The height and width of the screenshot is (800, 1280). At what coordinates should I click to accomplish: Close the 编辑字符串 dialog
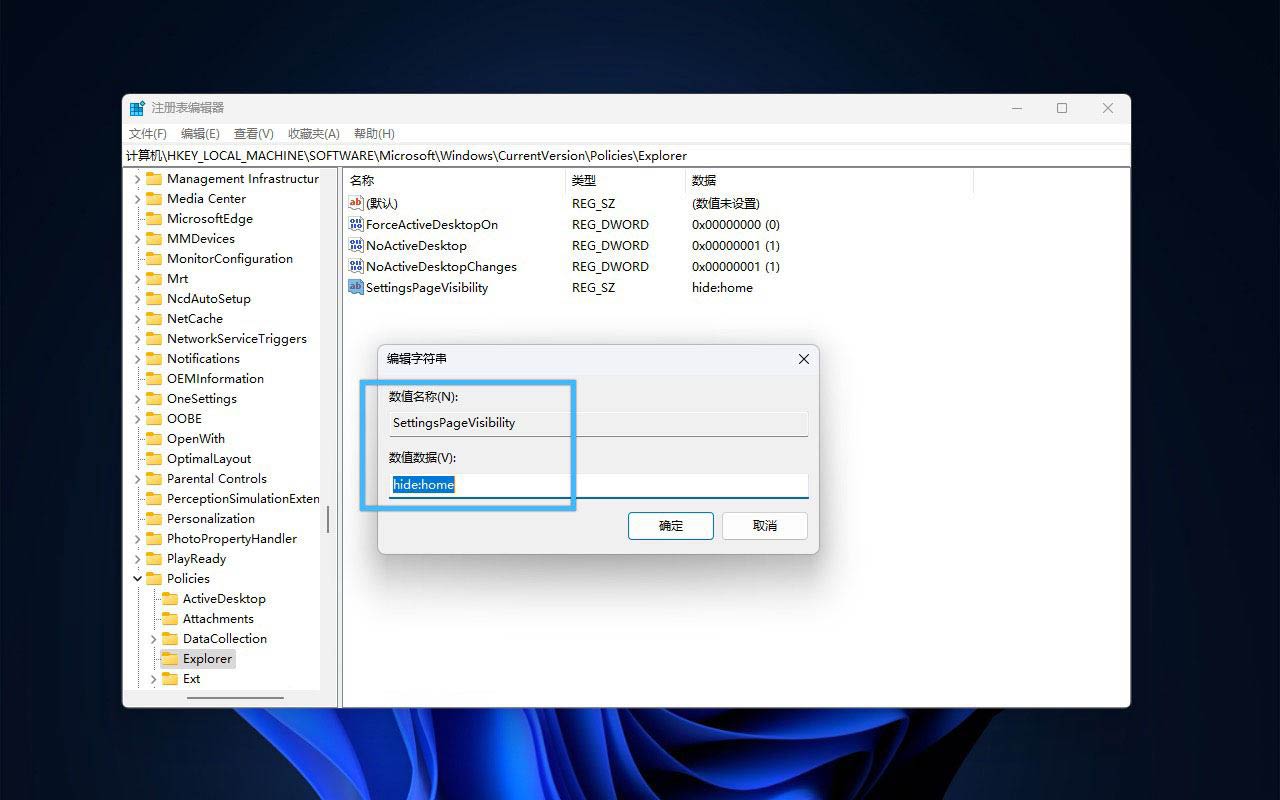803,359
